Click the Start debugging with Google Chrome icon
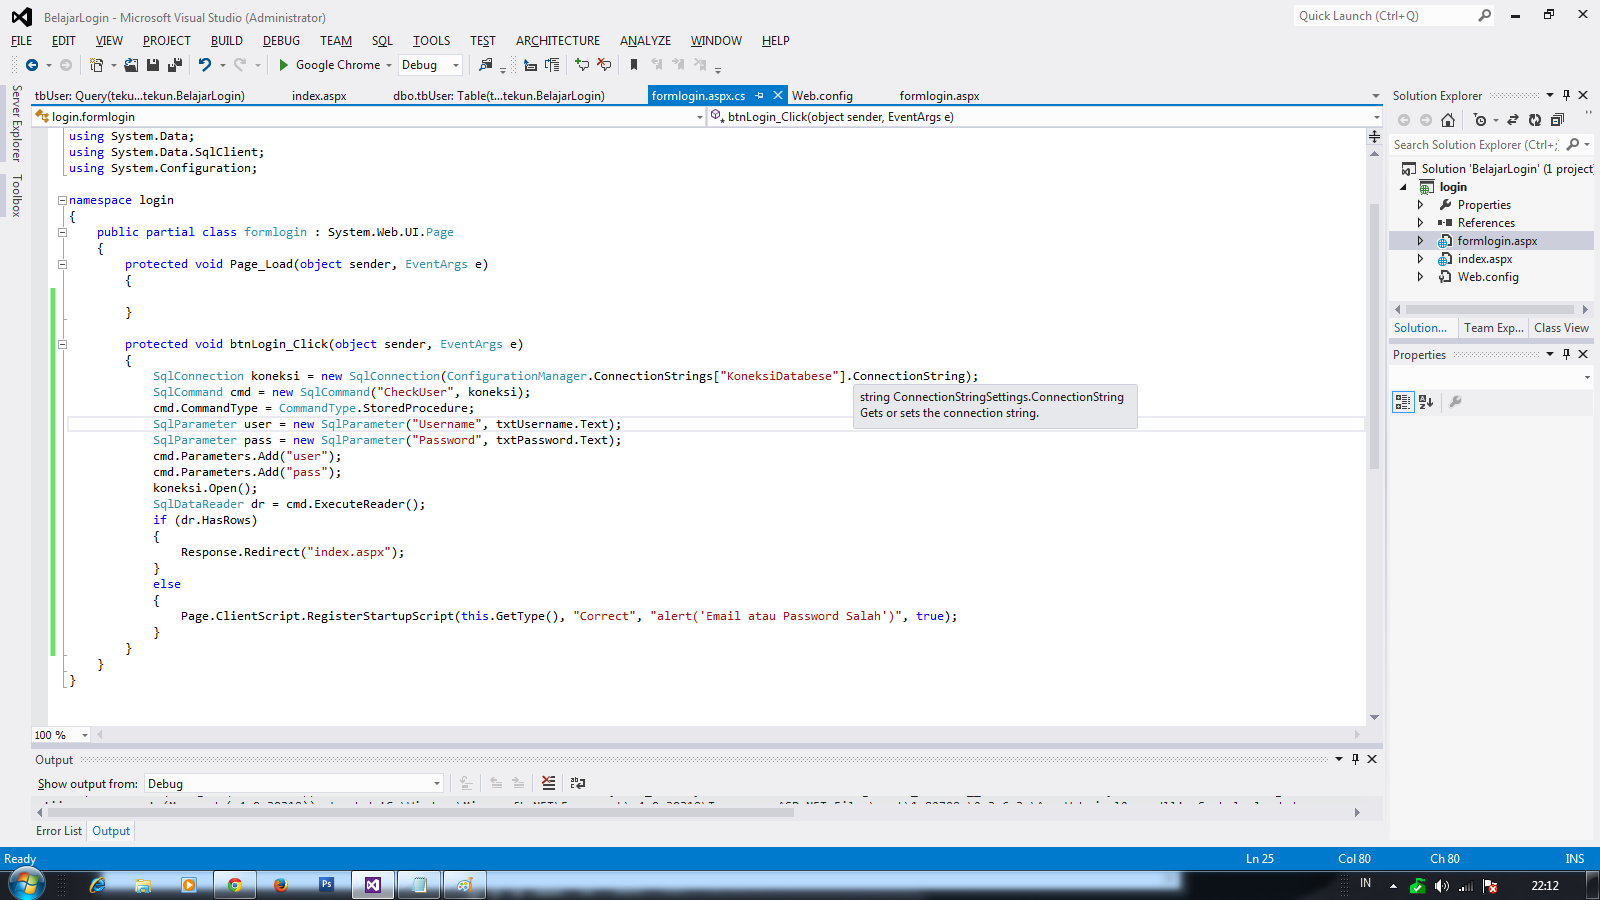The width and height of the screenshot is (1600, 900). [x=283, y=65]
